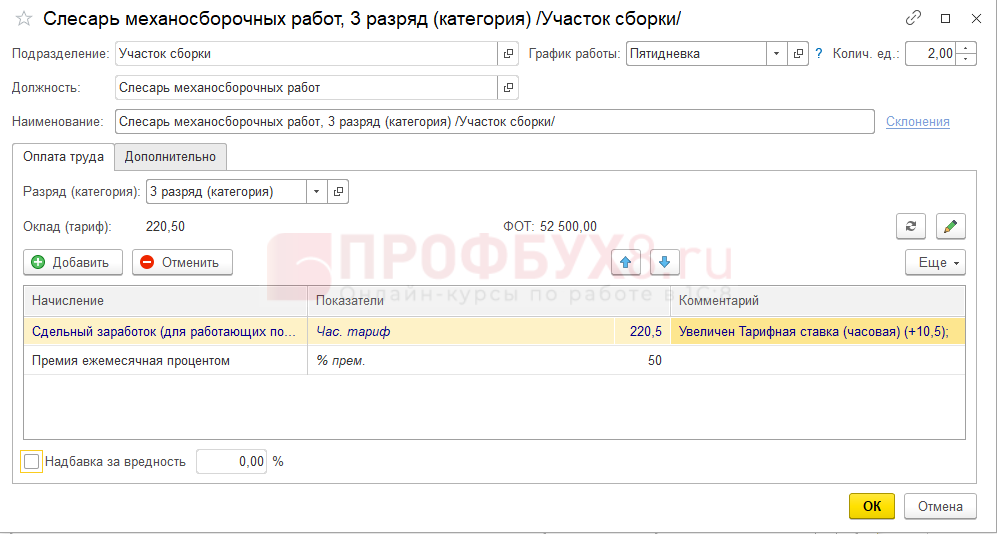Click Разряд (категория) combo field
The width and height of the screenshot is (997, 534).
pos(226,191)
